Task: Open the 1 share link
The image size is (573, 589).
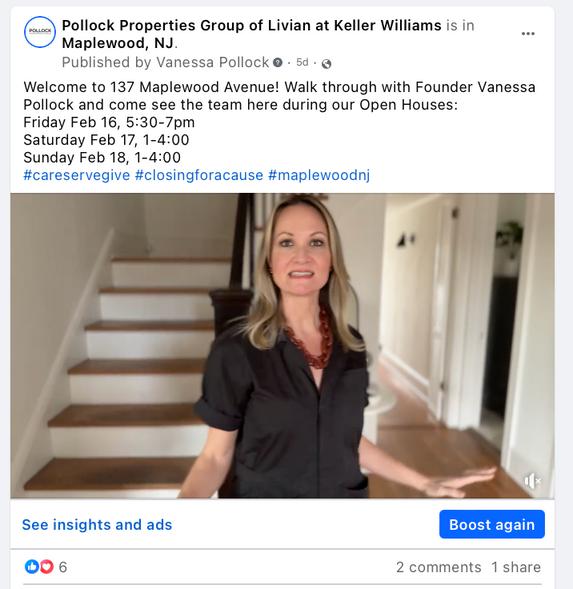Action: point(516,567)
